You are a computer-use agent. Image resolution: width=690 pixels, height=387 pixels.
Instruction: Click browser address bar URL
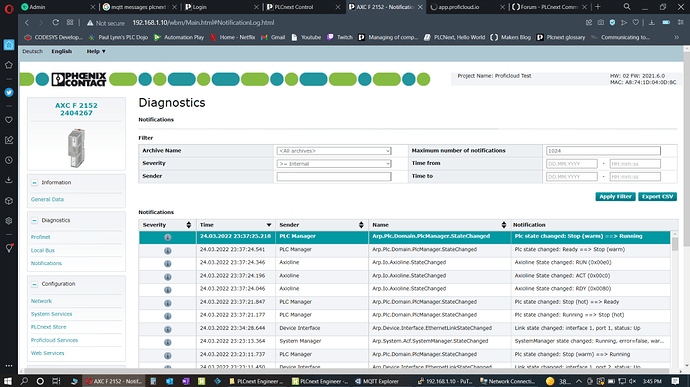coord(203,22)
